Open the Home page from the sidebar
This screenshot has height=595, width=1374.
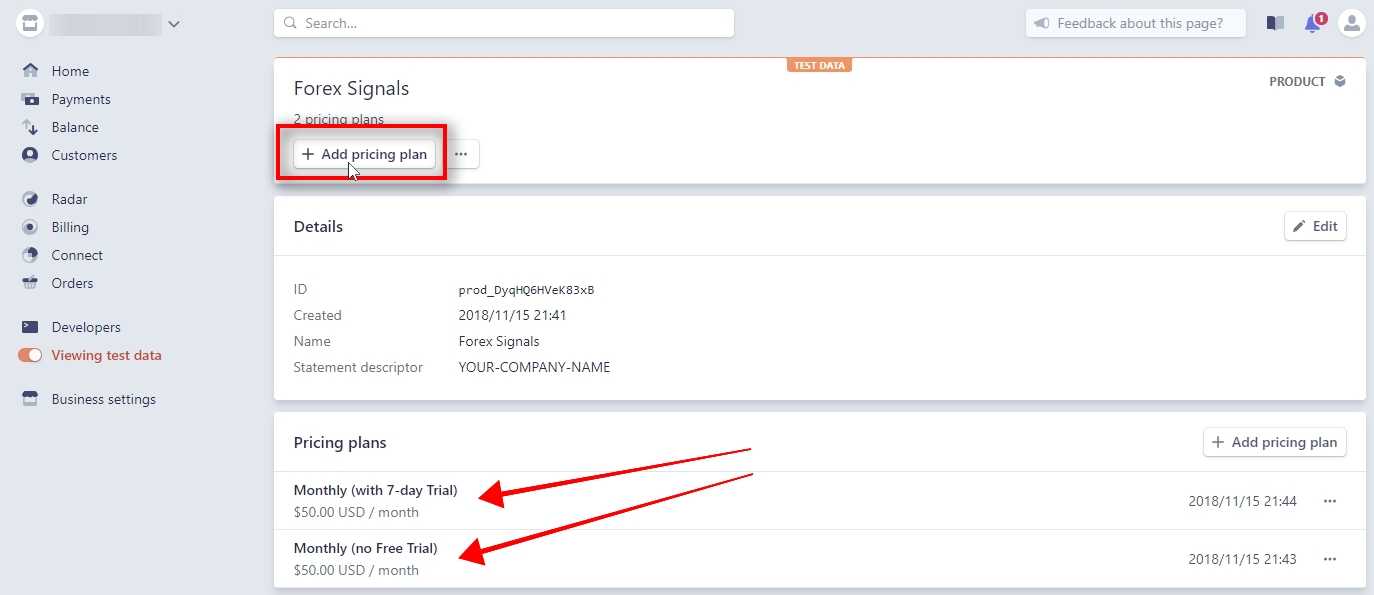tap(69, 71)
